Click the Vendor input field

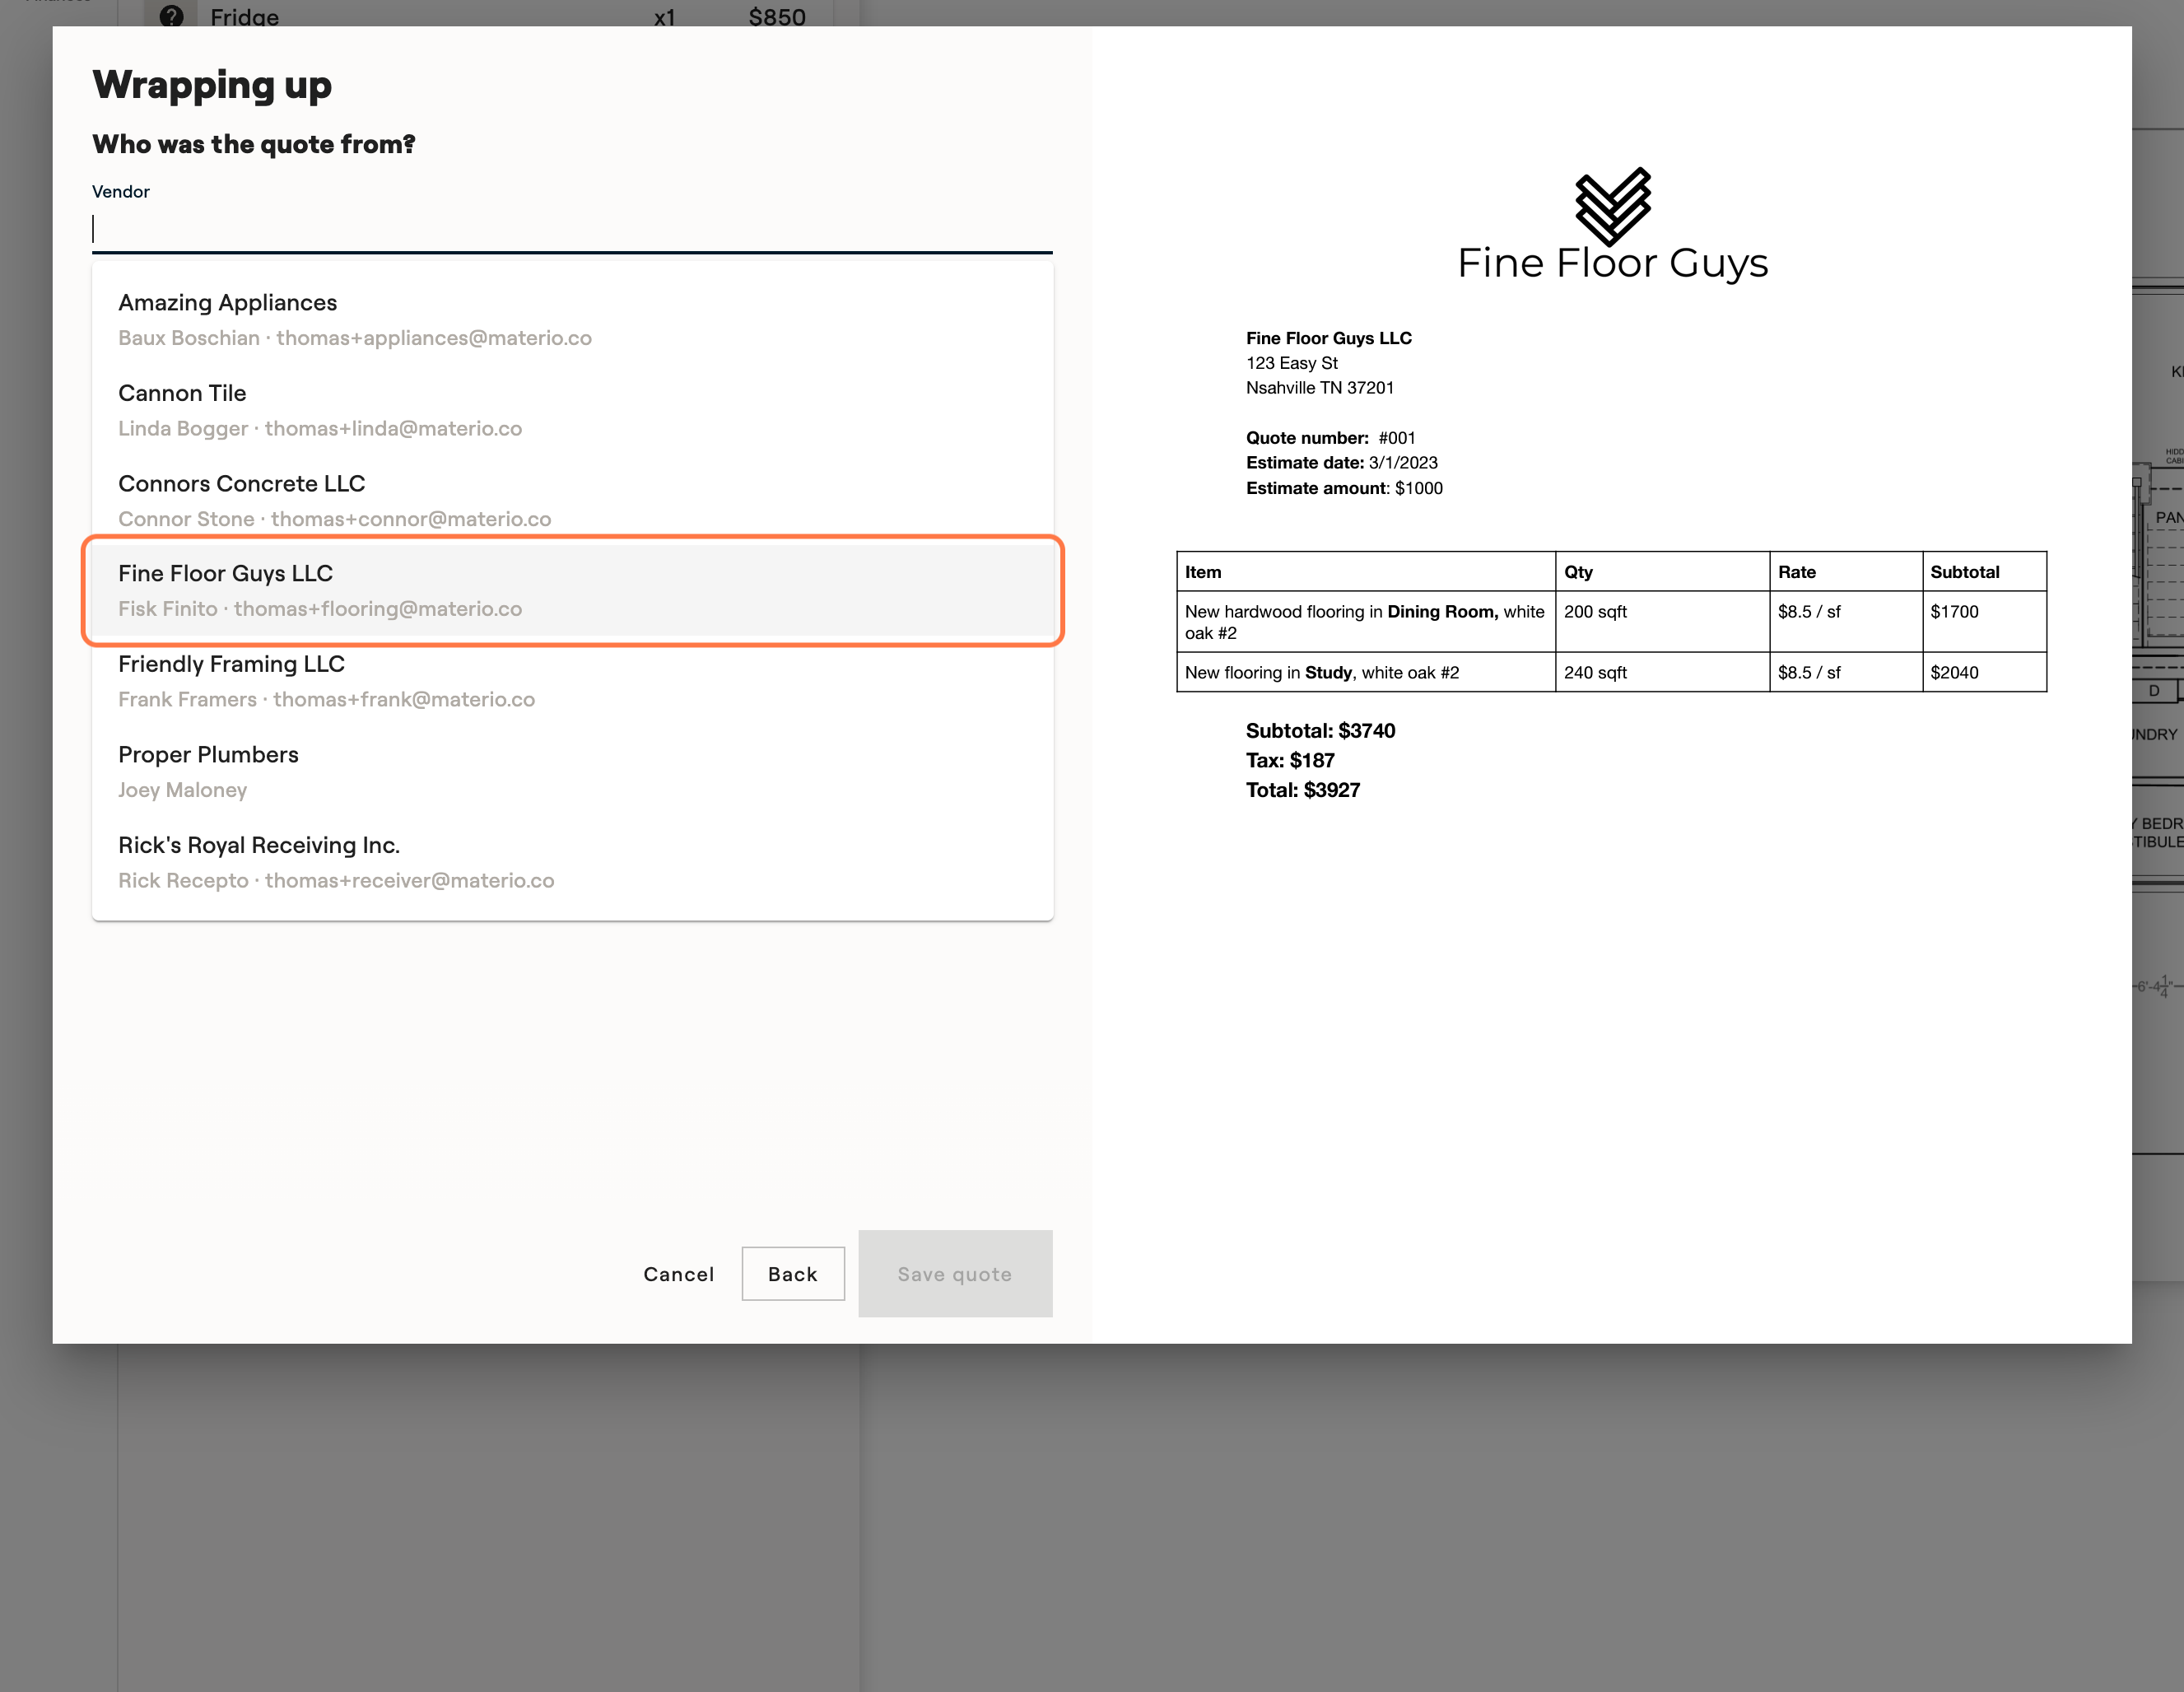tap(572, 229)
